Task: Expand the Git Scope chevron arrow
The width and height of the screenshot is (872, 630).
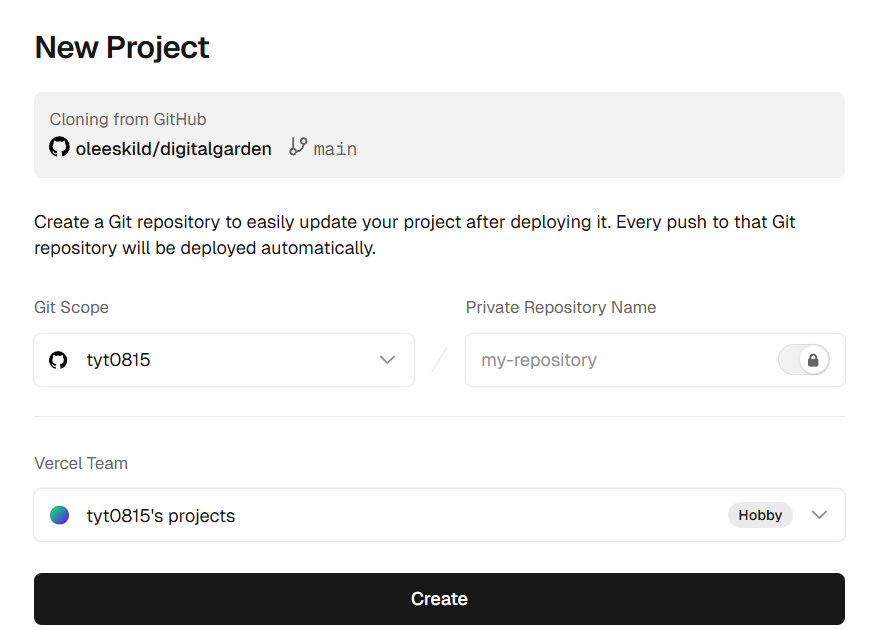Action: (x=387, y=360)
